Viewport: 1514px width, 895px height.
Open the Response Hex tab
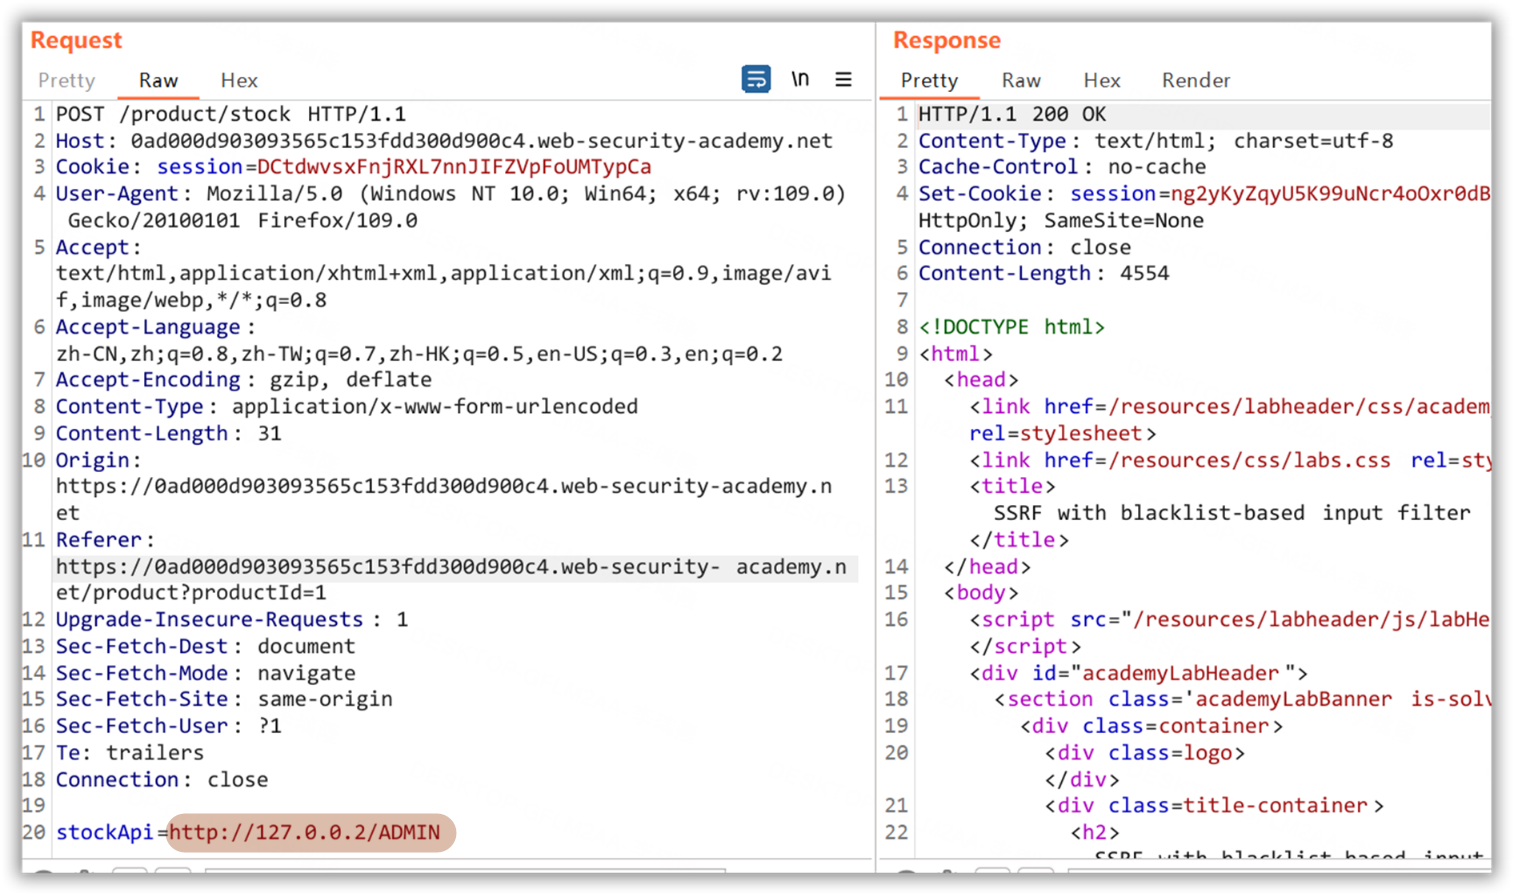tap(1101, 80)
